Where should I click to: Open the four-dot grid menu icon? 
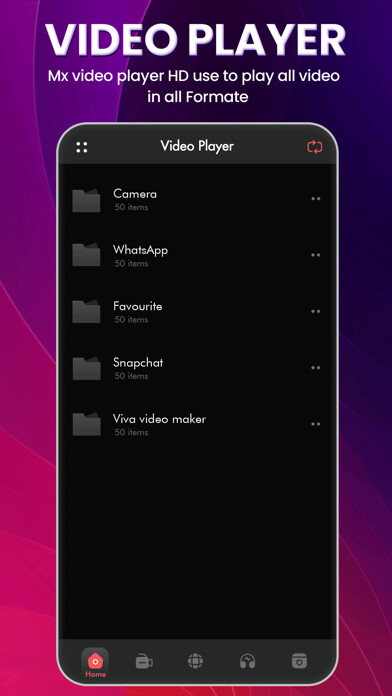82,147
